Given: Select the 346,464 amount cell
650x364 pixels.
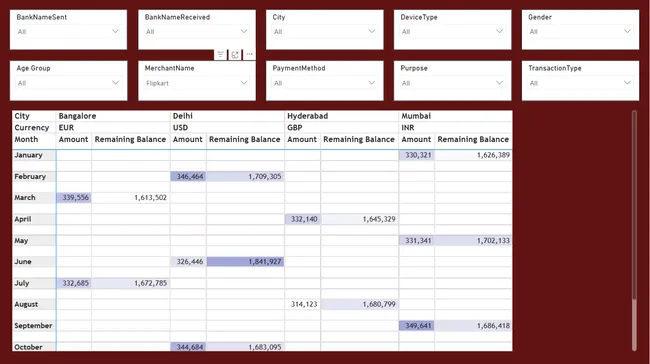Looking at the screenshot, I should pos(188,177).
